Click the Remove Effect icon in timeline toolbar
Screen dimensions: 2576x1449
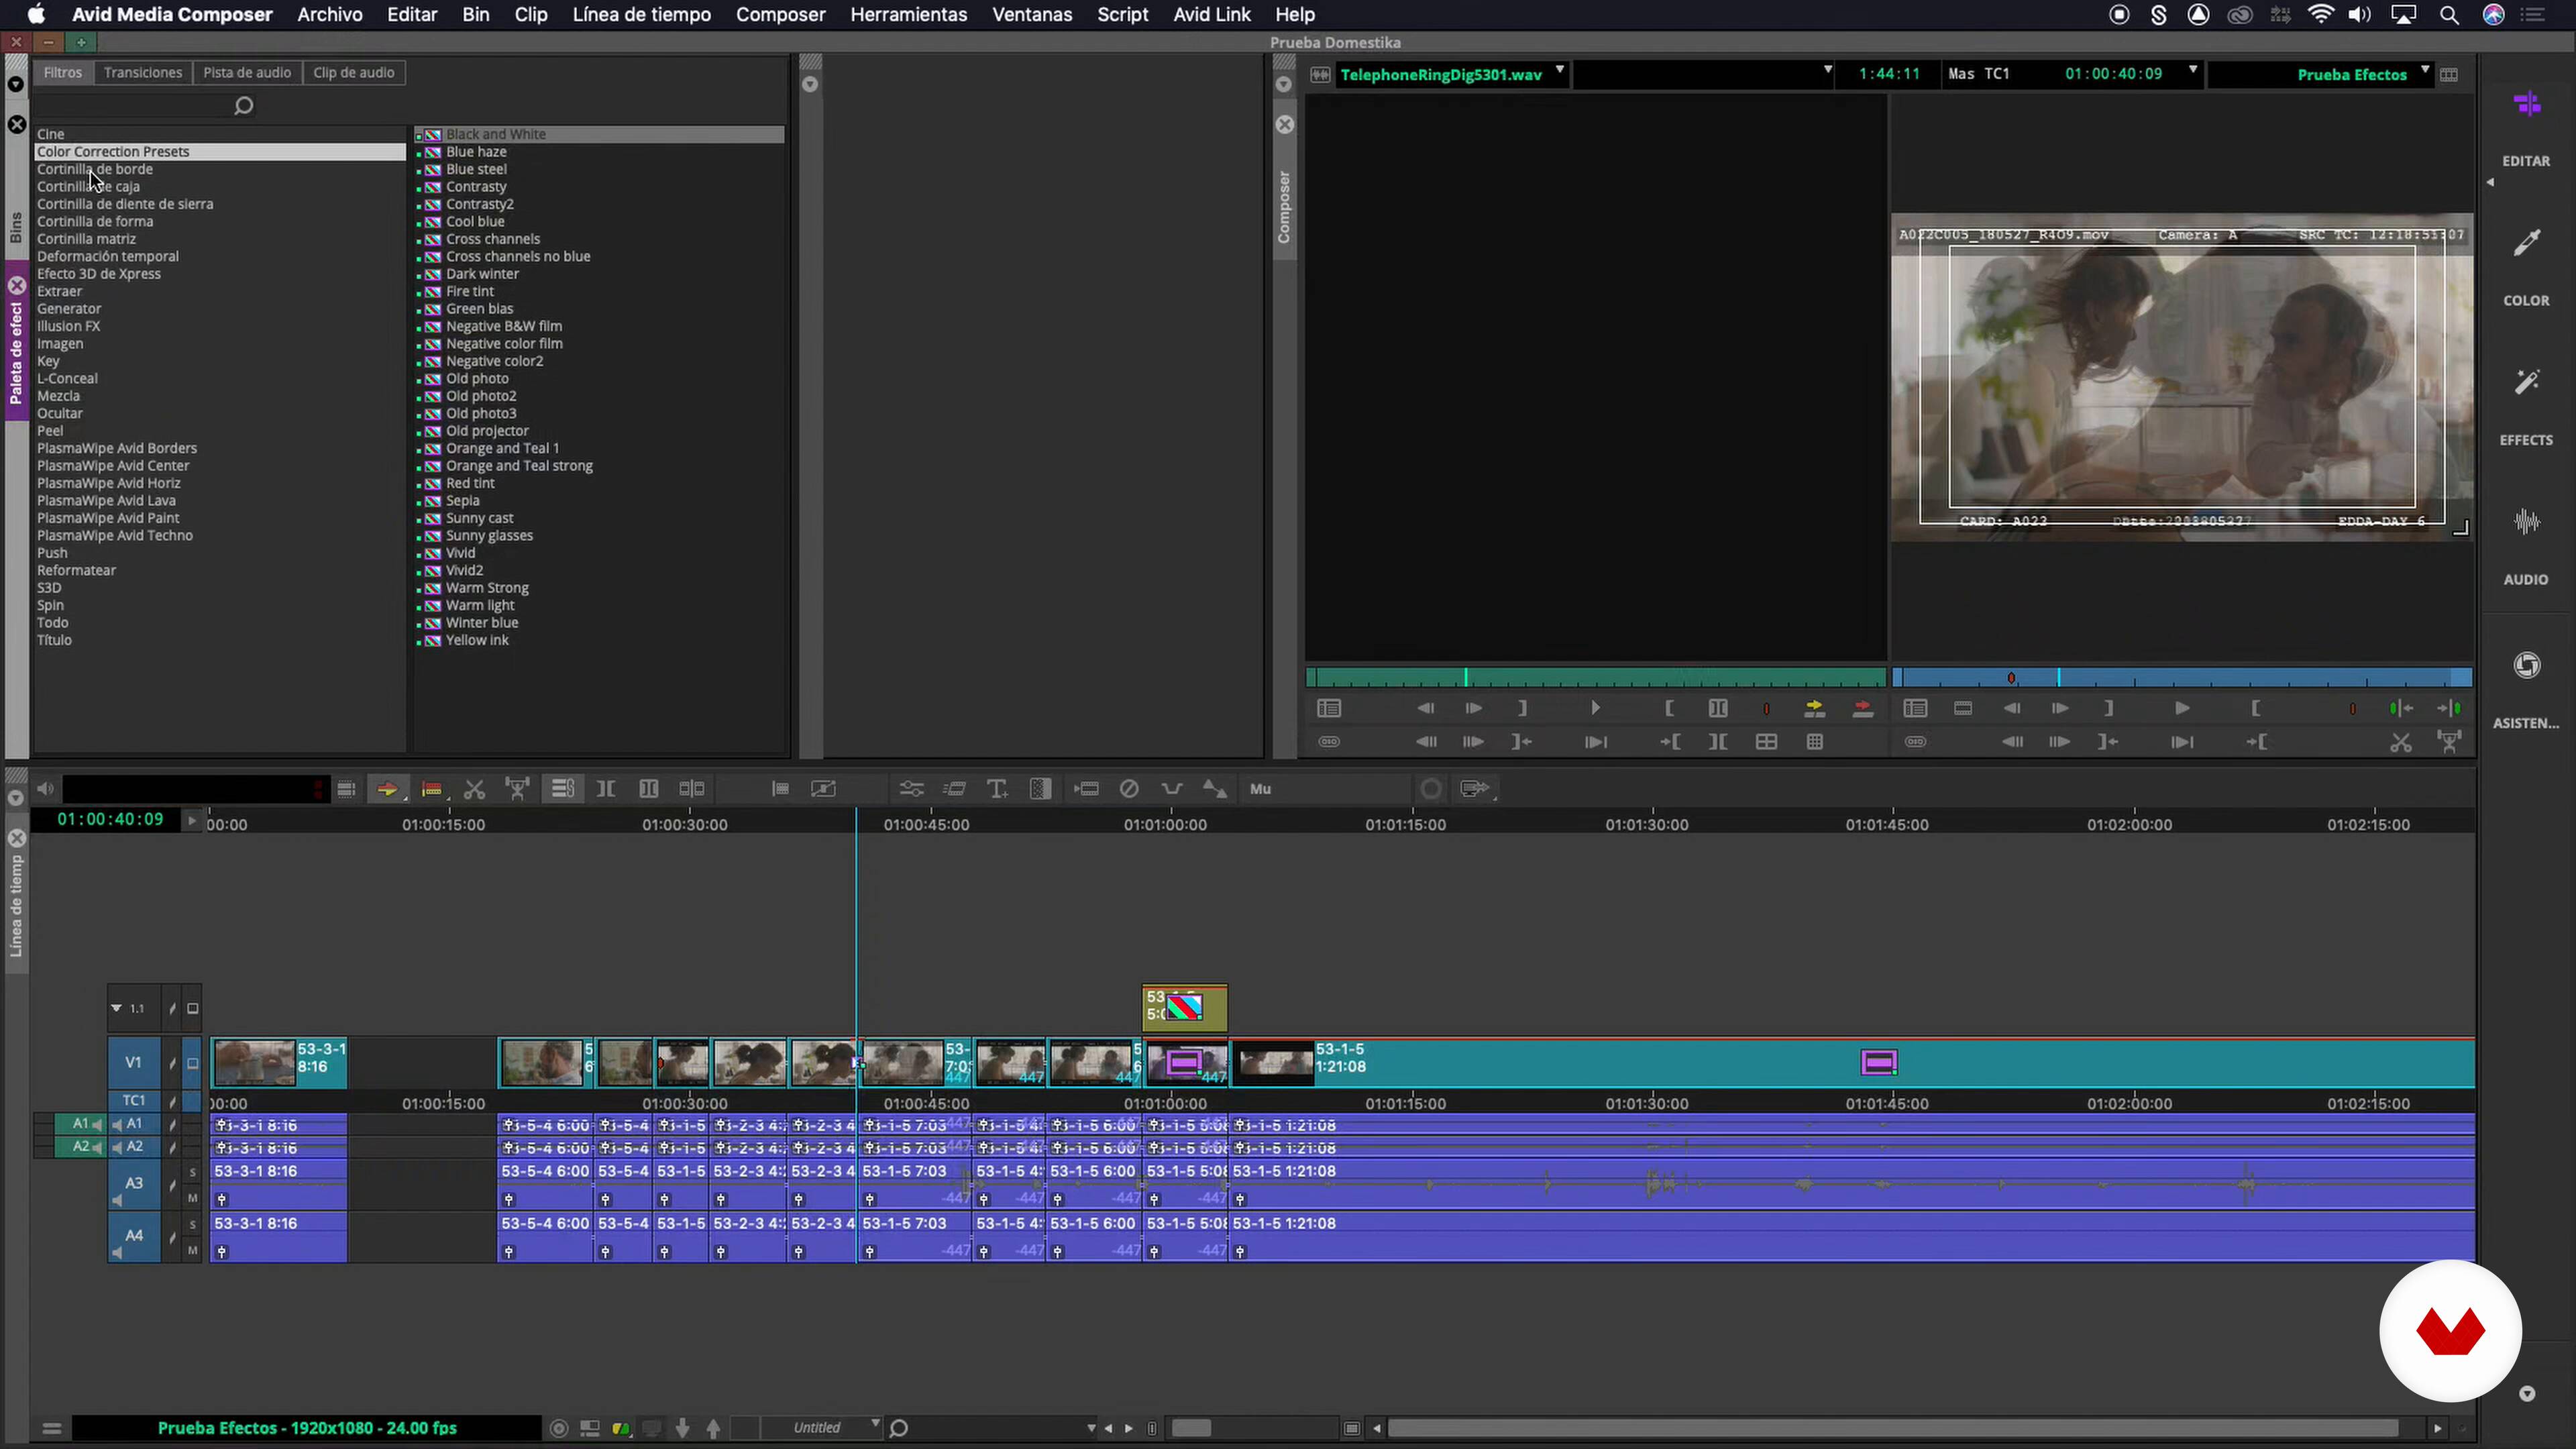click(1129, 789)
